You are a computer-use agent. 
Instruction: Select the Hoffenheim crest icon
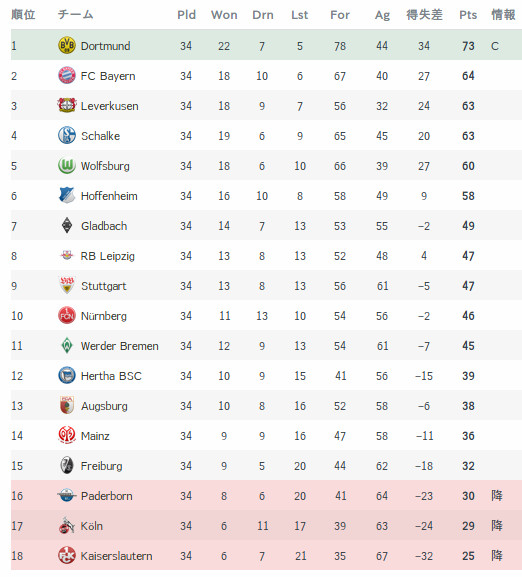pos(67,195)
